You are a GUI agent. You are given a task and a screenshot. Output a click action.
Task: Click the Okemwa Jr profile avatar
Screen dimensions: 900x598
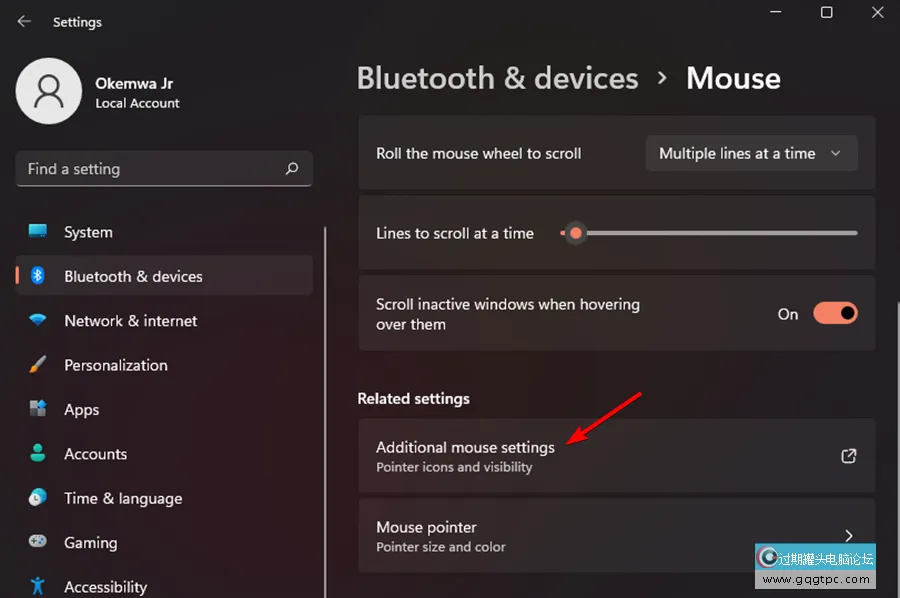pyautogui.click(x=48, y=91)
